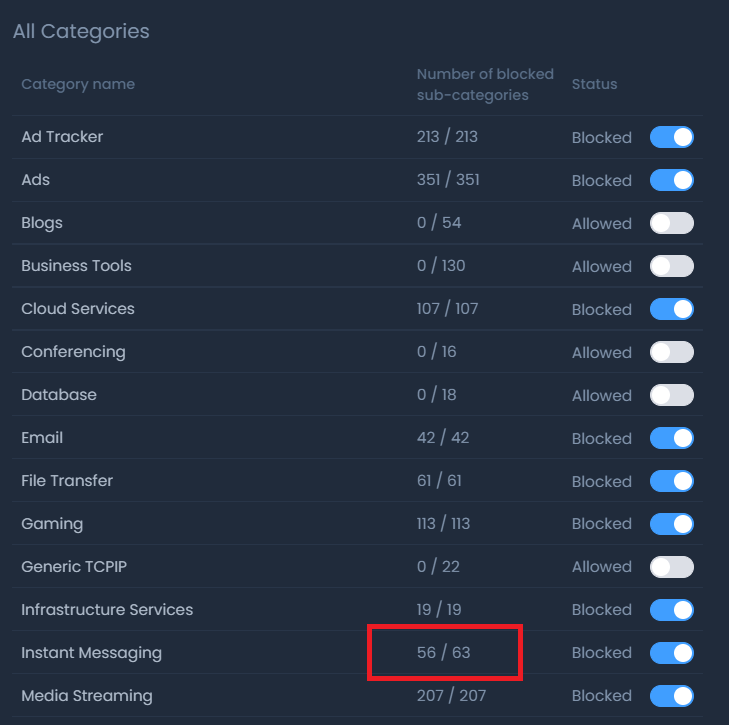Turn off the Media Streaming toggle

pyautogui.click(x=671, y=696)
